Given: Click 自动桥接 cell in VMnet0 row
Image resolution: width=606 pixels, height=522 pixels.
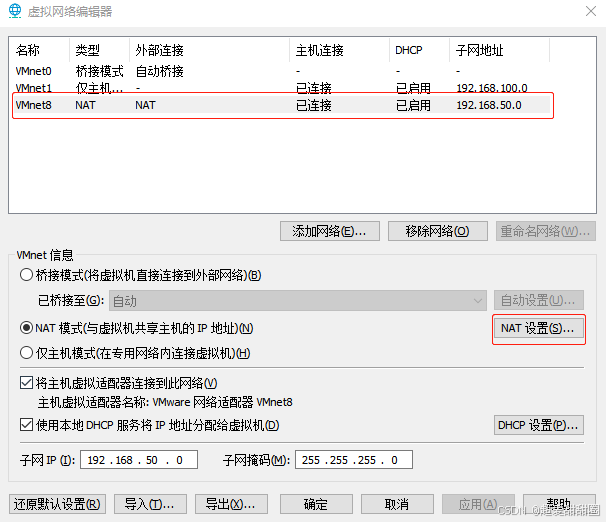Looking at the screenshot, I should (160, 71).
